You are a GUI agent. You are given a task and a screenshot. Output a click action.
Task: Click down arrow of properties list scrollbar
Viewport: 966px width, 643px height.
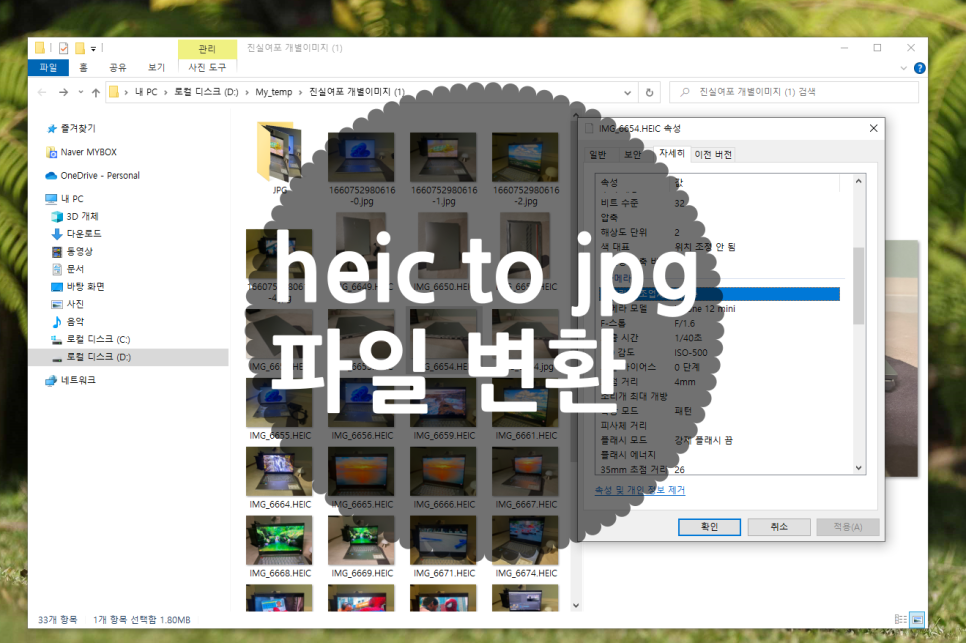click(x=859, y=468)
